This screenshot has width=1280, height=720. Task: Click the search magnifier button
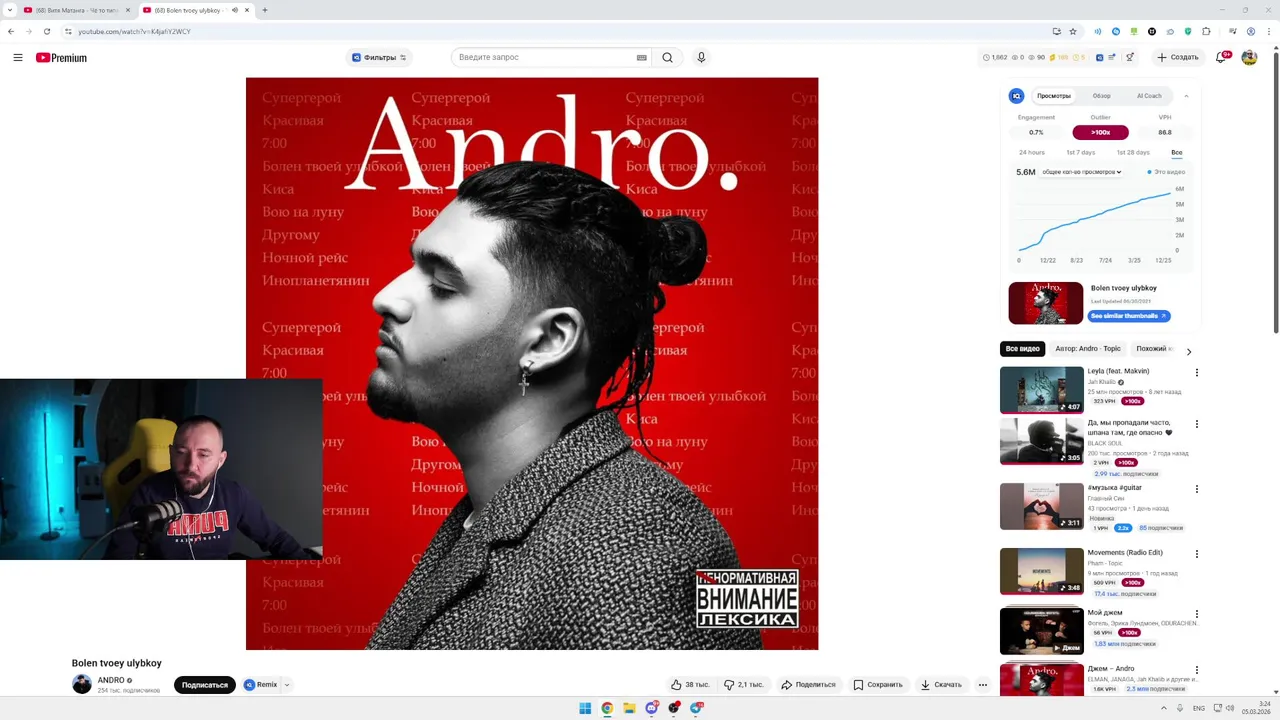point(668,58)
